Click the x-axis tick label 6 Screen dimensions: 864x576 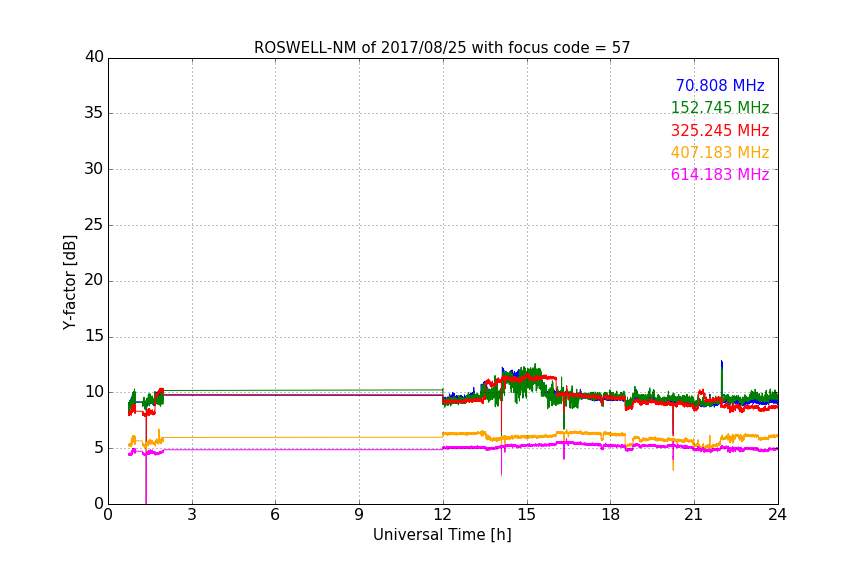pos(276,515)
